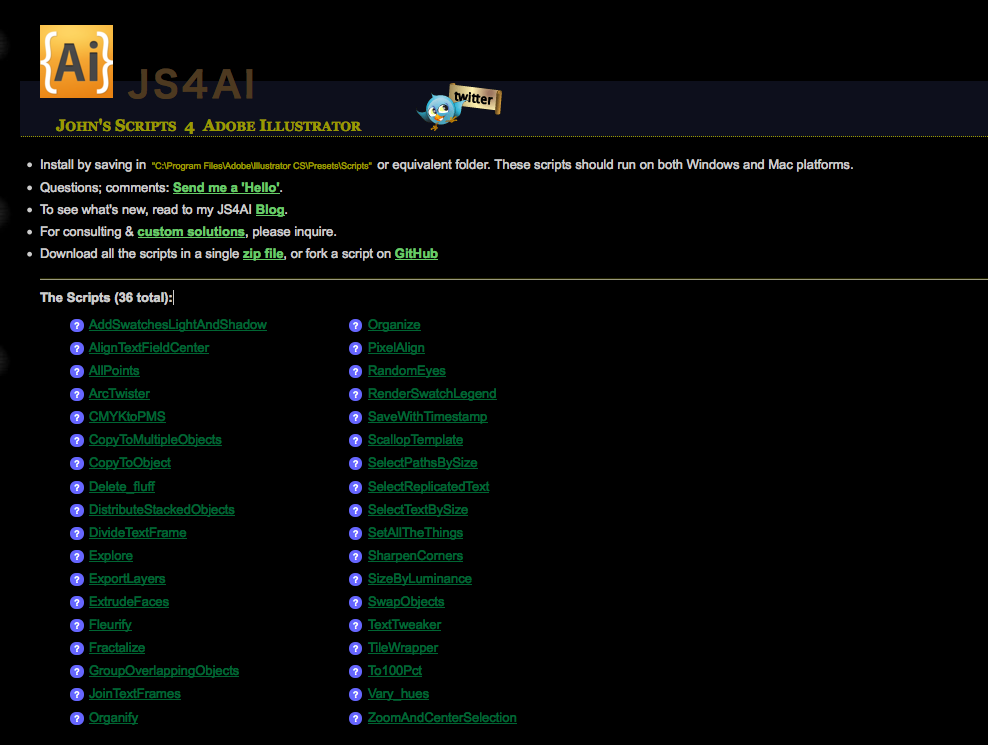Click help icon beside AlignTextFieldCenter
Viewport: 988px width, 745px height.
(77, 349)
